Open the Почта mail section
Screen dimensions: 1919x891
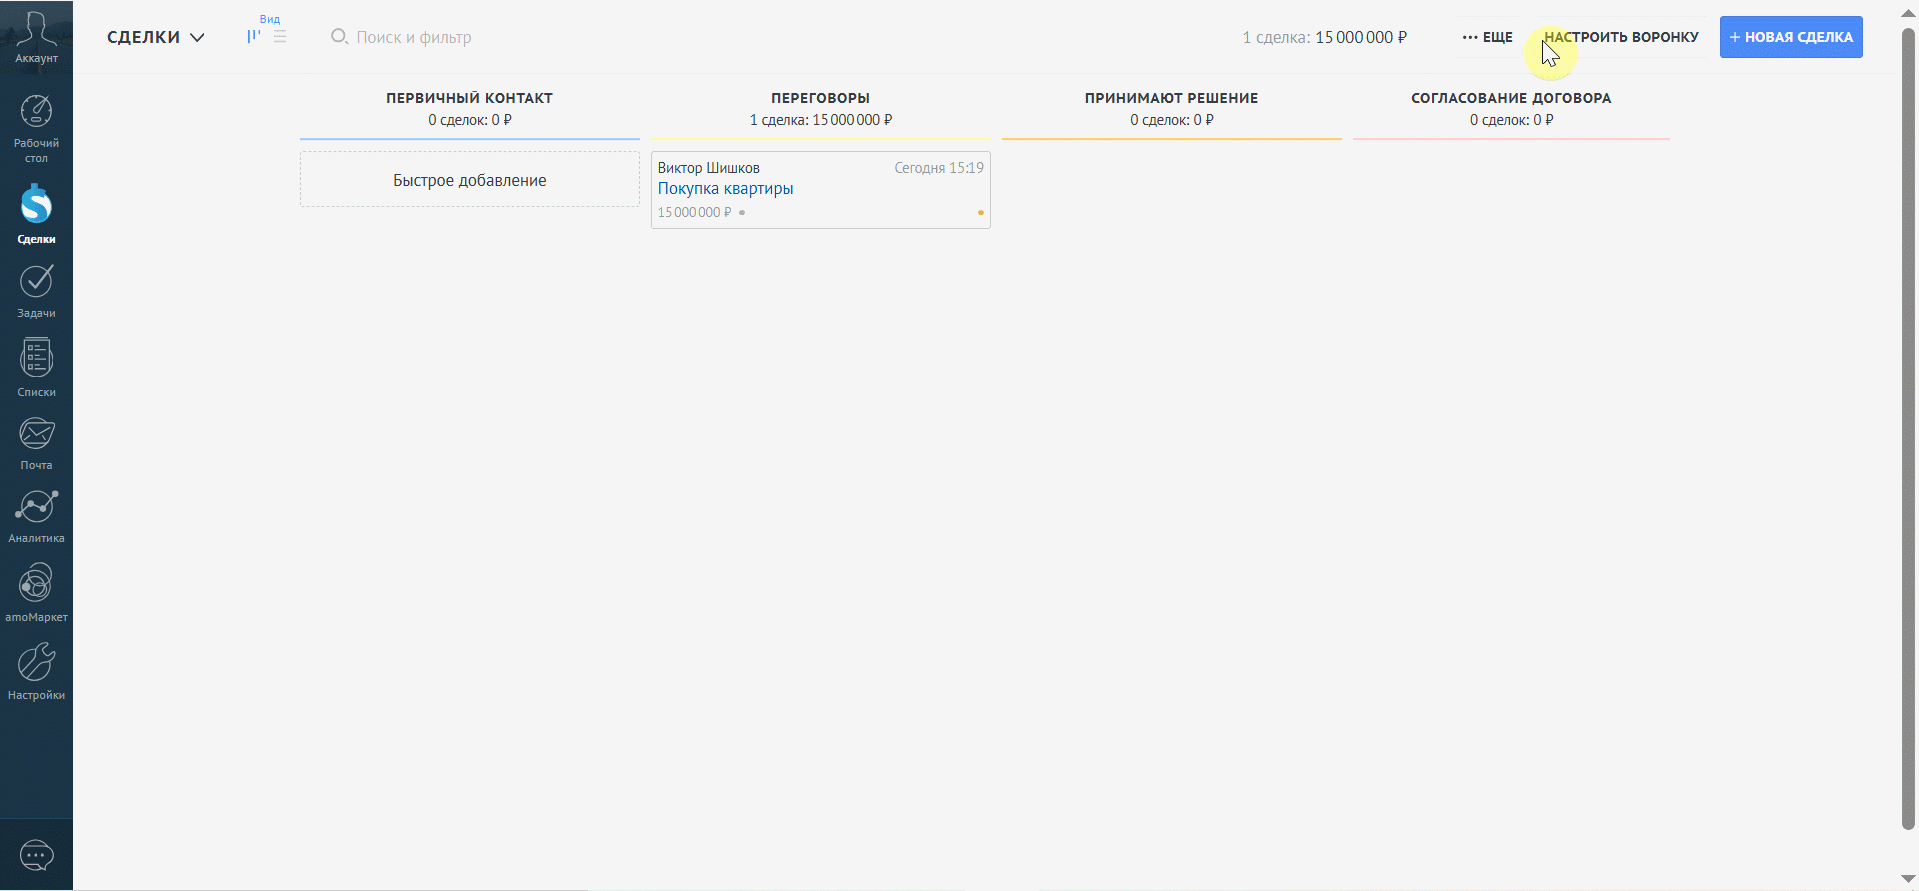click(x=36, y=444)
